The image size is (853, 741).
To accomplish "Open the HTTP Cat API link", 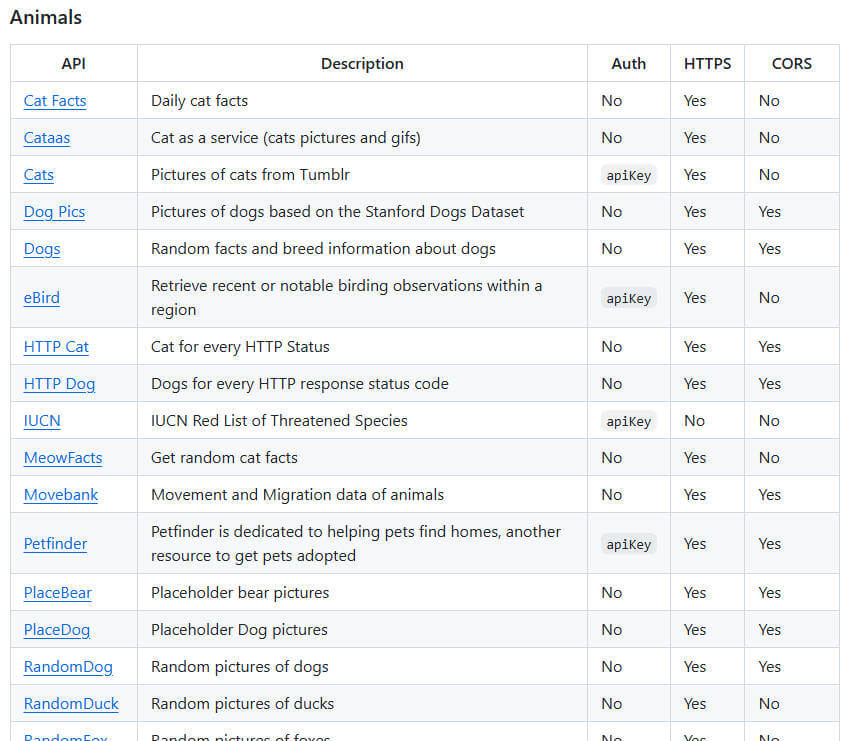I will point(56,347).
